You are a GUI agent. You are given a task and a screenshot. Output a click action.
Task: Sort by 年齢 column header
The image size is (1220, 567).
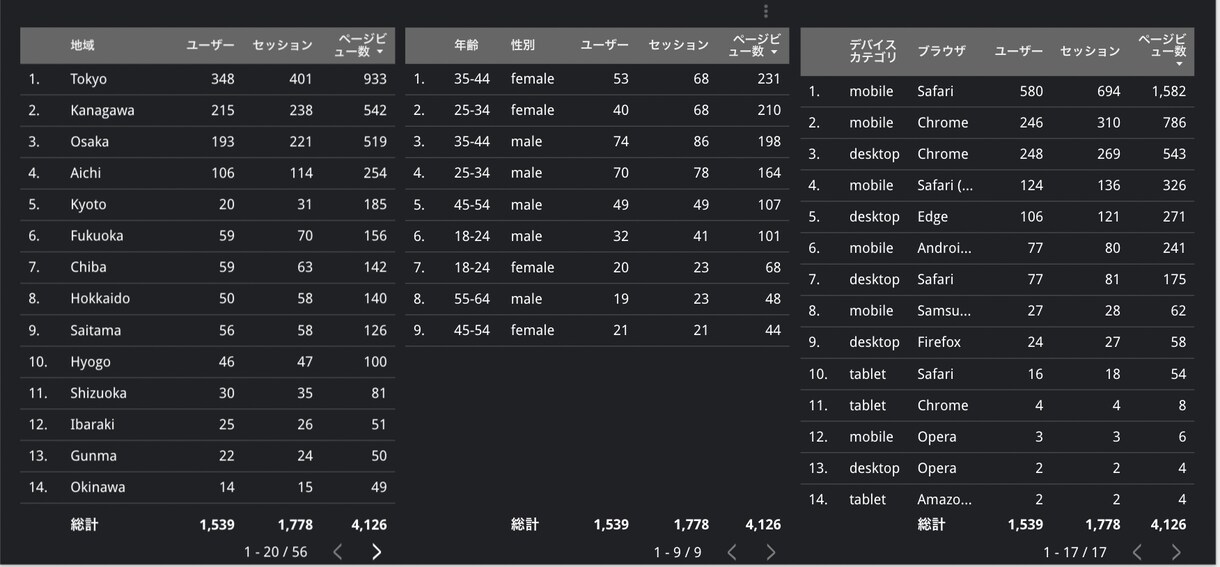pyautogui.click(x=466, y=45)
